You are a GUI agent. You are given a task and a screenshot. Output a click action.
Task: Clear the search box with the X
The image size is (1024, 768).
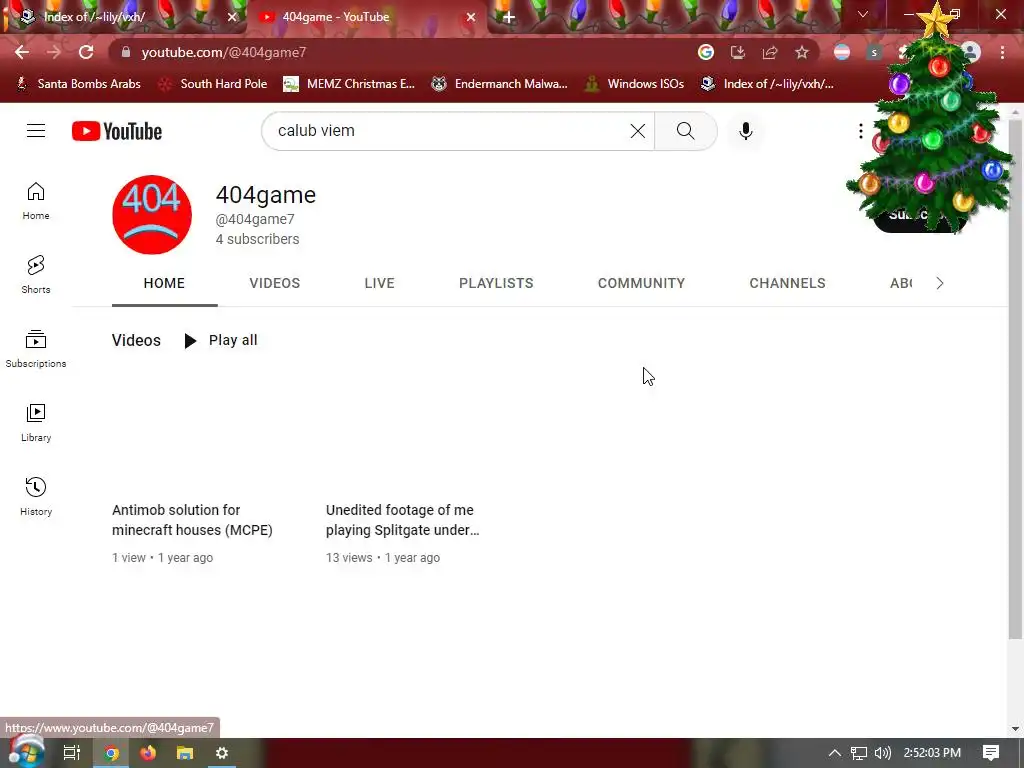coord(637,131)
